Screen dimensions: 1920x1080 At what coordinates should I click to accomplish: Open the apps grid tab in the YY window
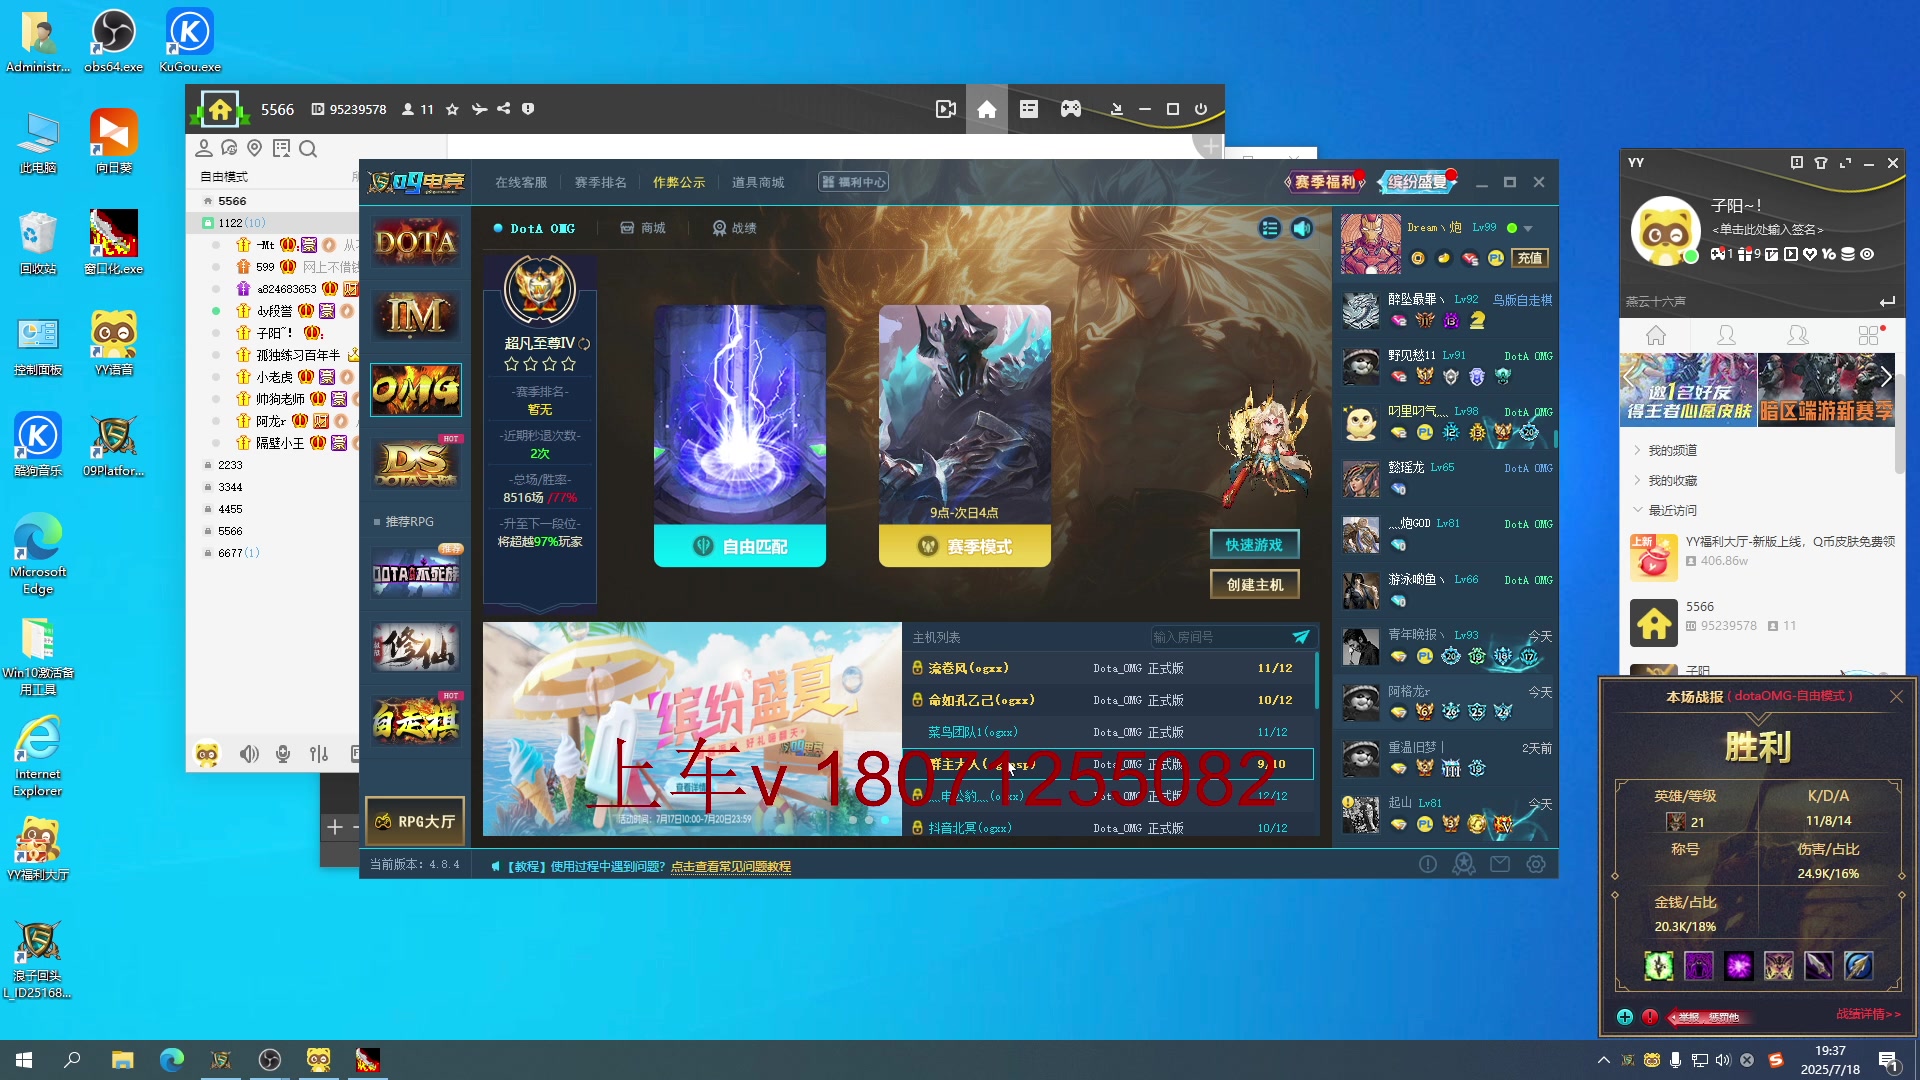click(x=1868, y=335)
